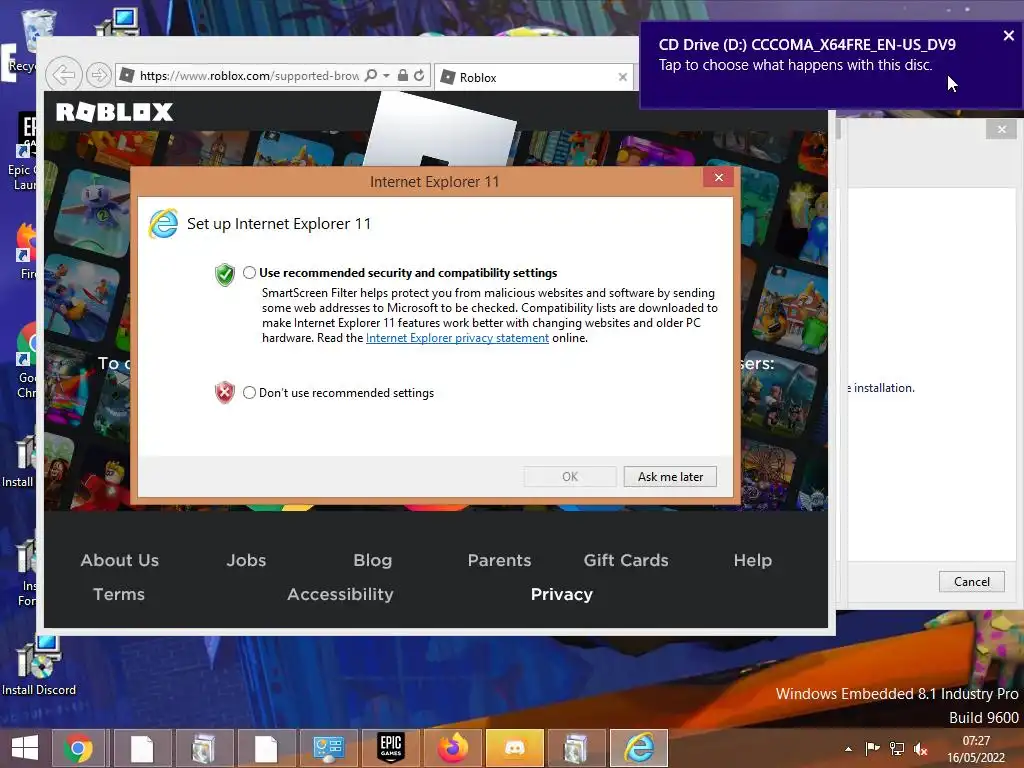Click the roblox.com address bar field
1024x768 pixels.
(x=248, y=76)
